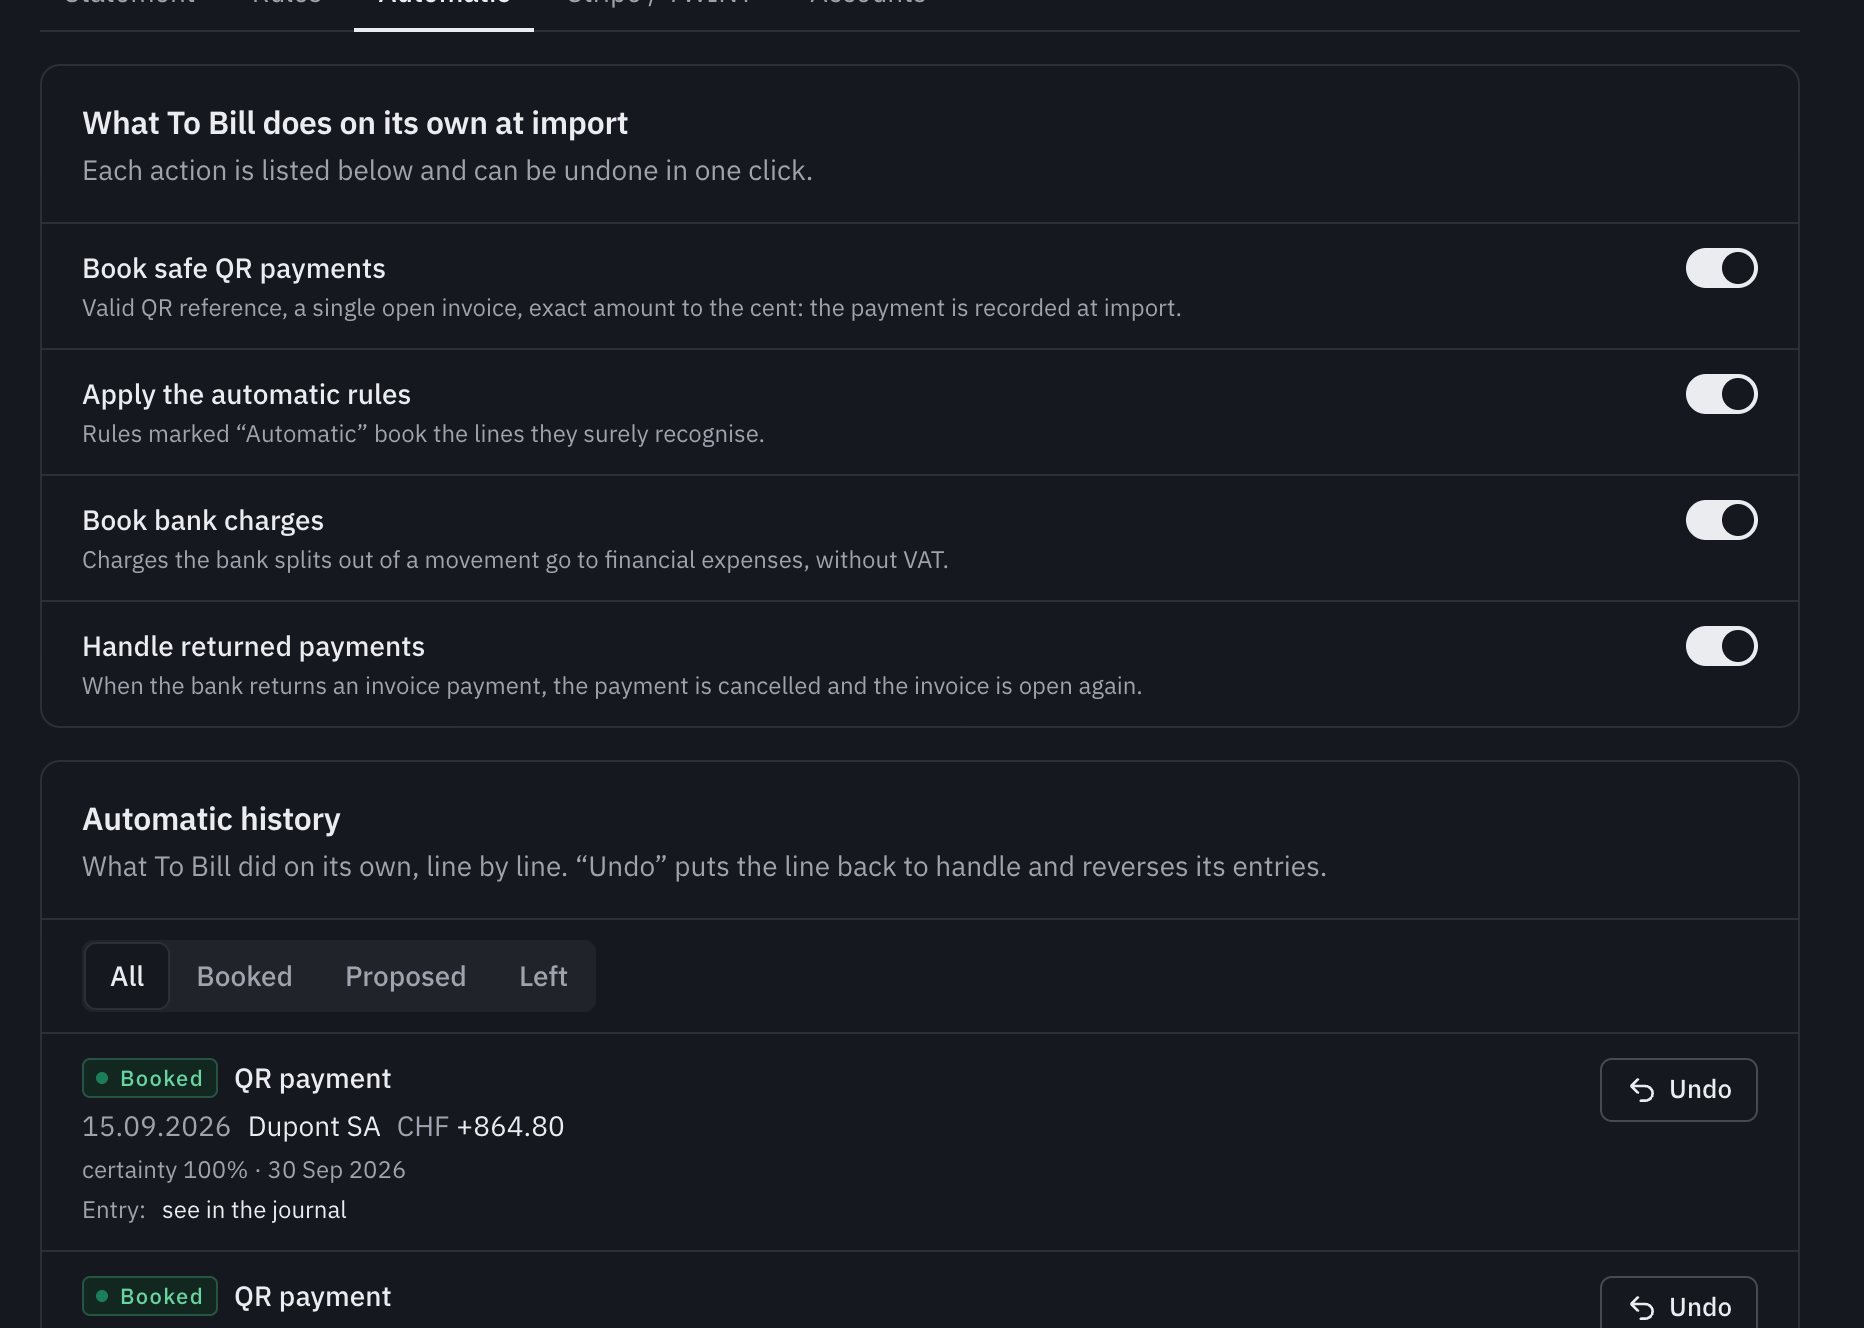Click the Booked badge on the second QR payment

(150, 1296)
